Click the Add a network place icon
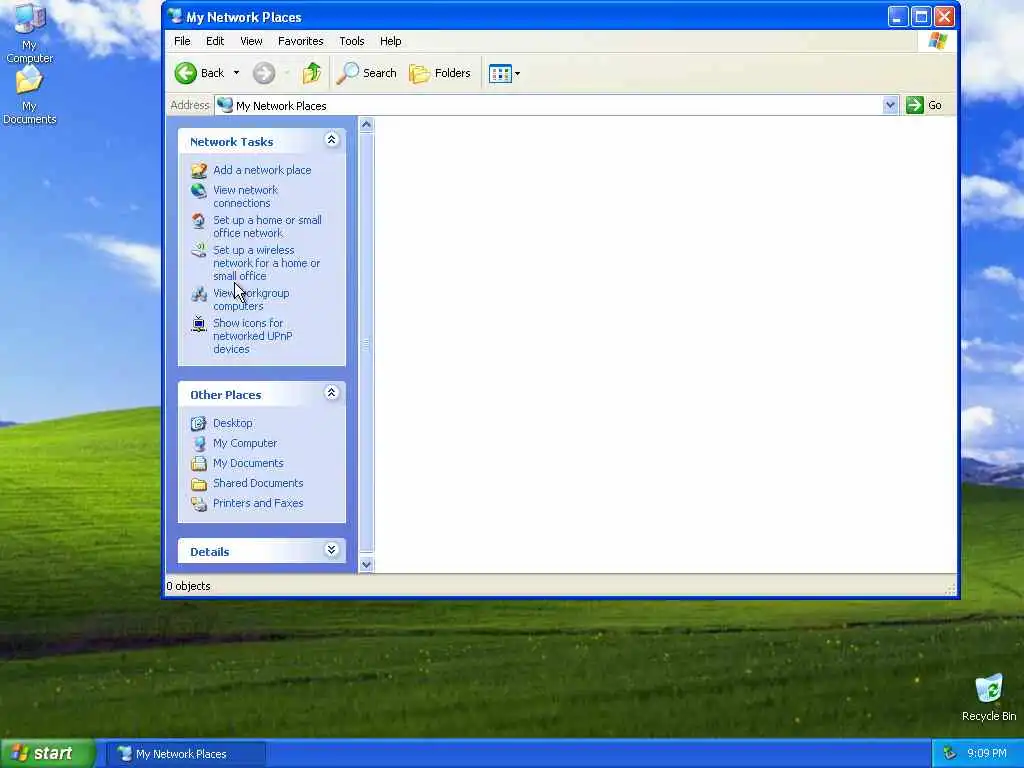Screen dimensions: 1024x768 (199, 170)
